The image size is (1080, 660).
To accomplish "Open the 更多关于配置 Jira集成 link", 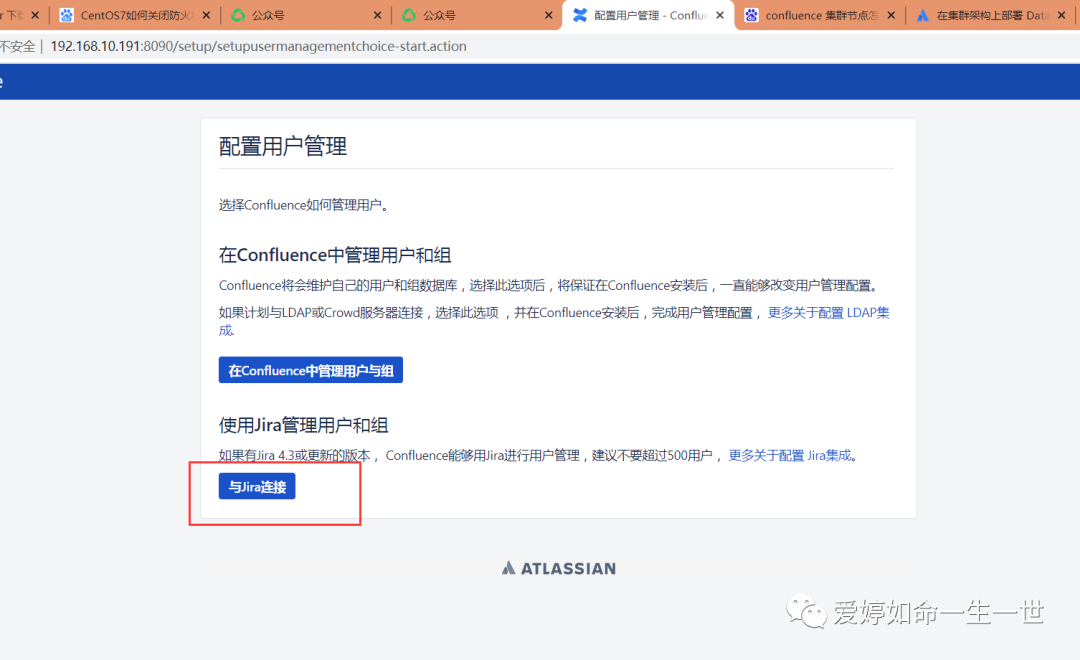I will 790,455.
